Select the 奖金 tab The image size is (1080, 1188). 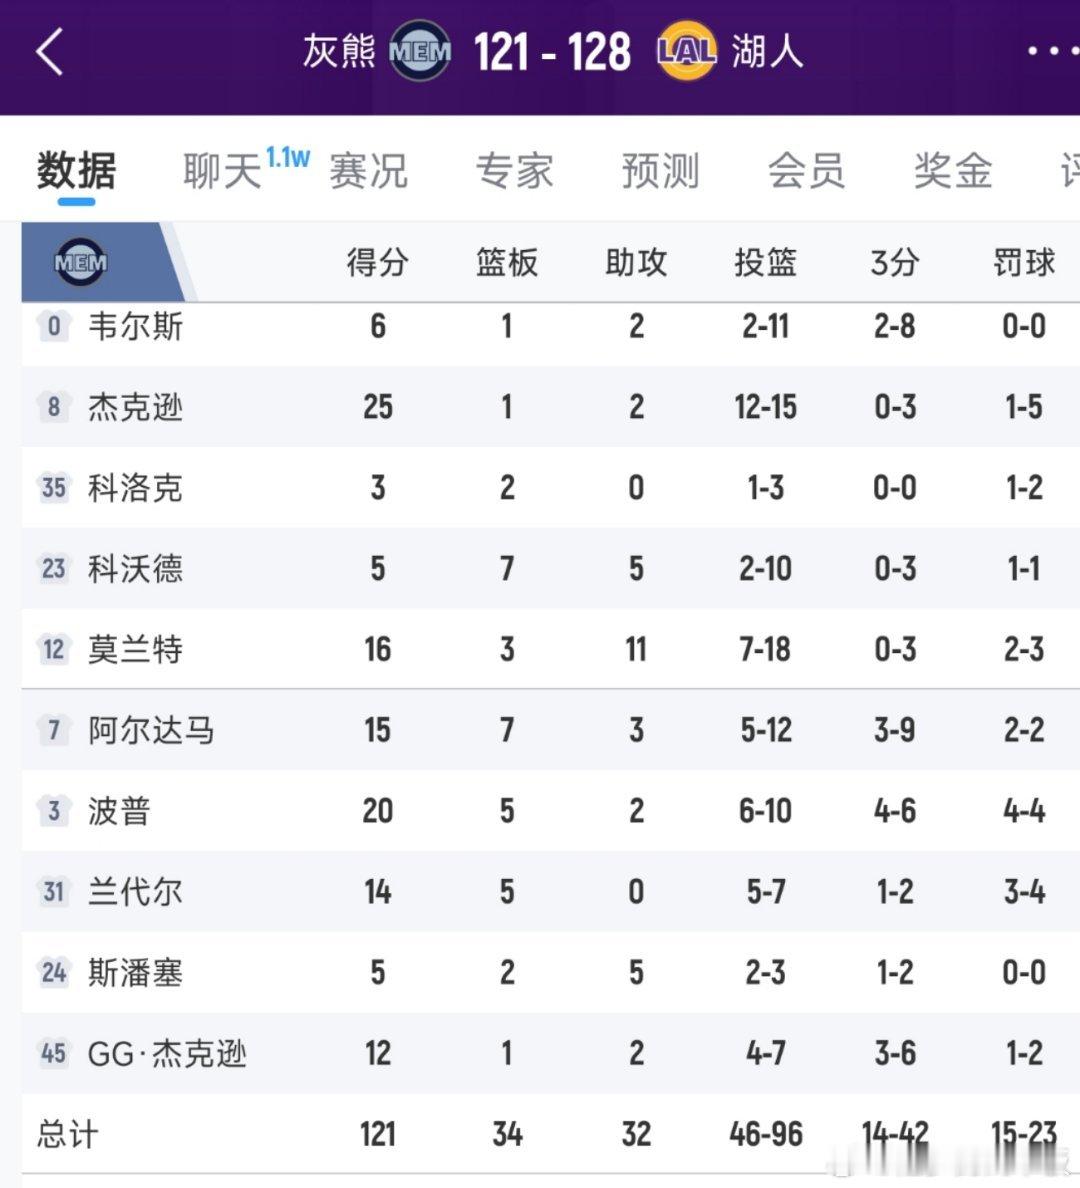coord(952,171)
